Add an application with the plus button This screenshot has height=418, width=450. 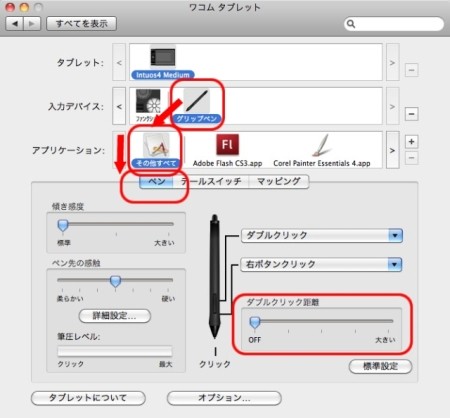pos(411,142)
